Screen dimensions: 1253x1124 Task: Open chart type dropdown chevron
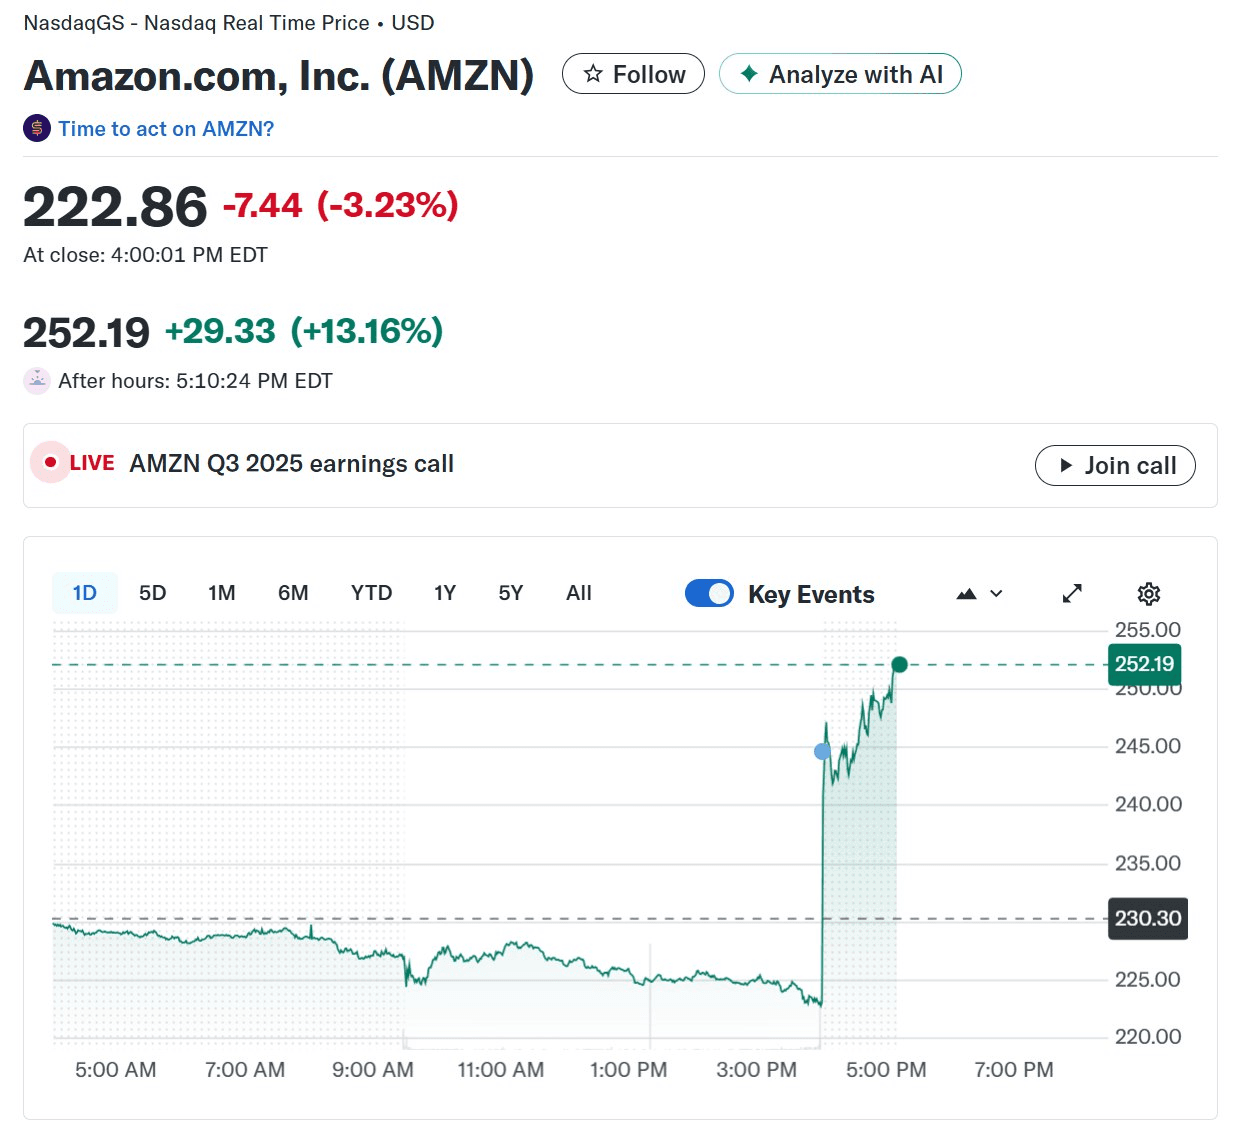tap(996, 594)
